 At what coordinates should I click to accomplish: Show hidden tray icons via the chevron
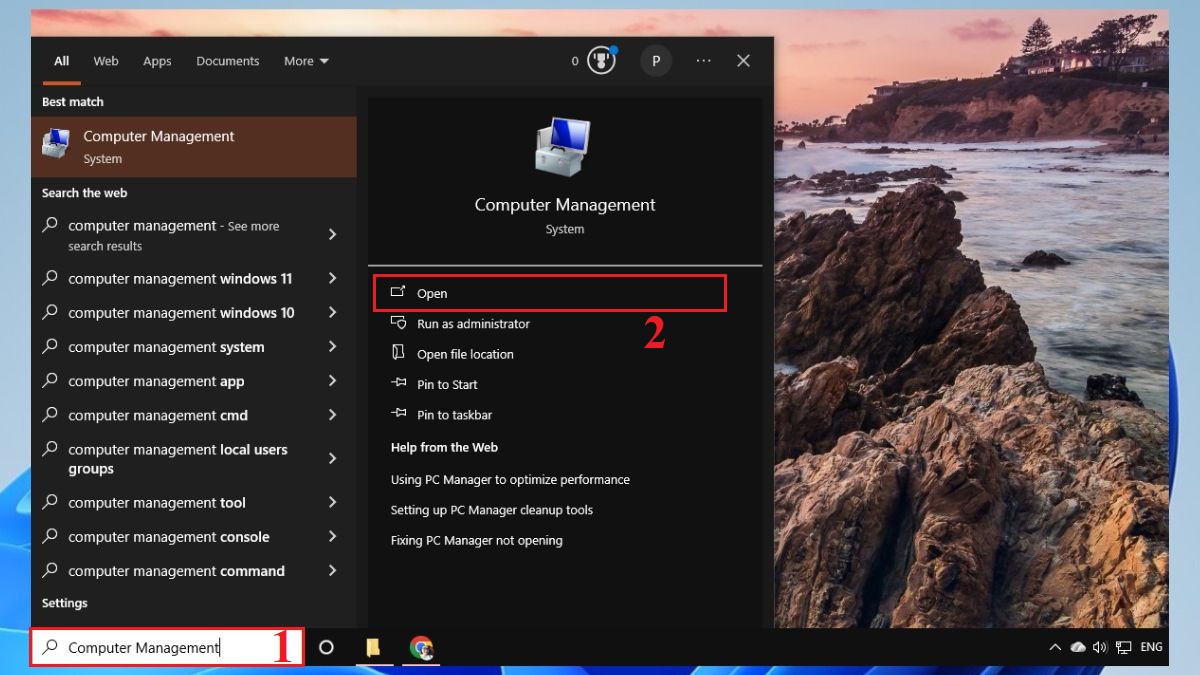coord(1055,647)
